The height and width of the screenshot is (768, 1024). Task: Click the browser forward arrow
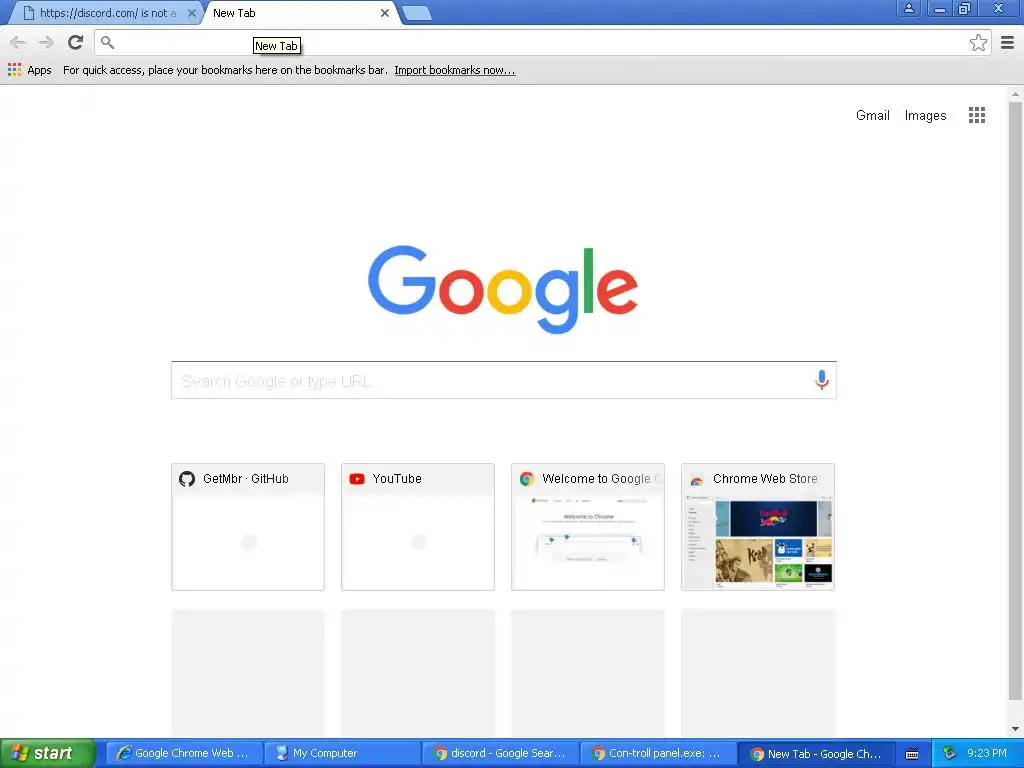point(46,43)
